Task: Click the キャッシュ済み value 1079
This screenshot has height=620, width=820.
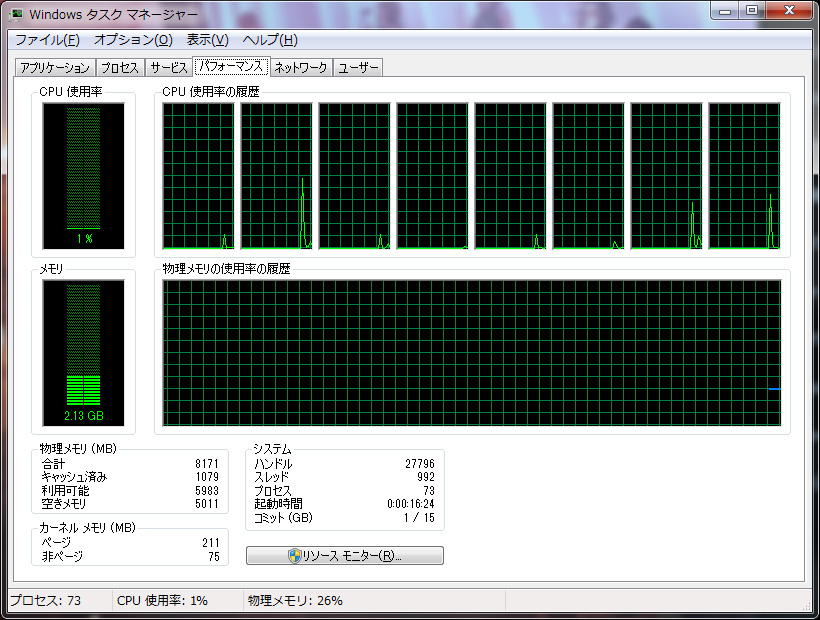Action: (x=207, y=477)
